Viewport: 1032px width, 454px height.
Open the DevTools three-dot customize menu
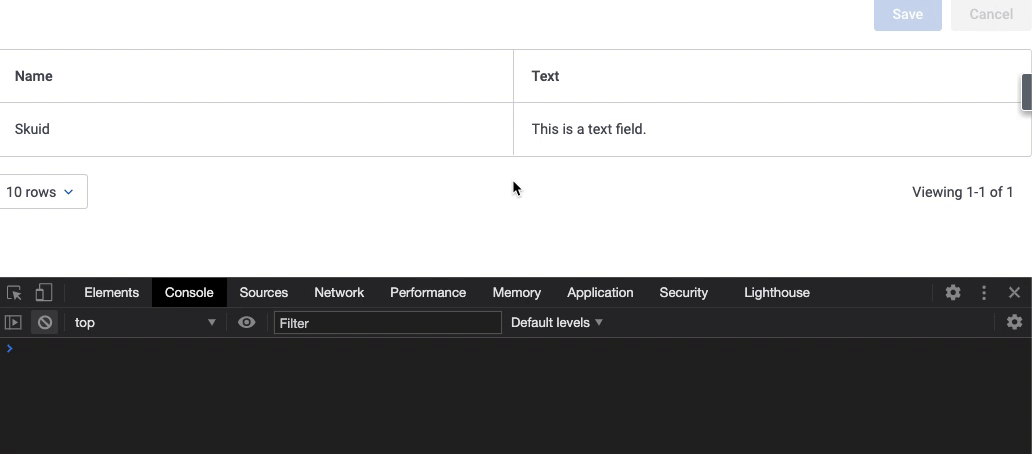pyautogui.click(x=984, y=293)
